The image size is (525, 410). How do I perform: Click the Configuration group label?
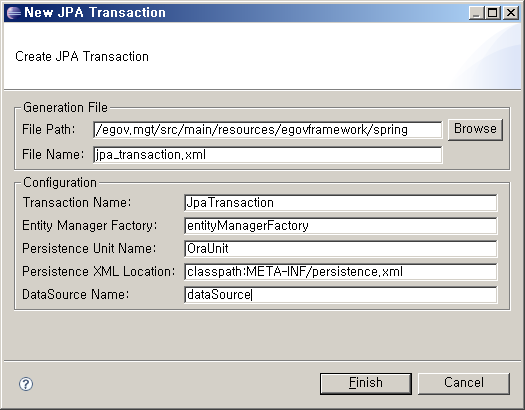click(60, 182)
